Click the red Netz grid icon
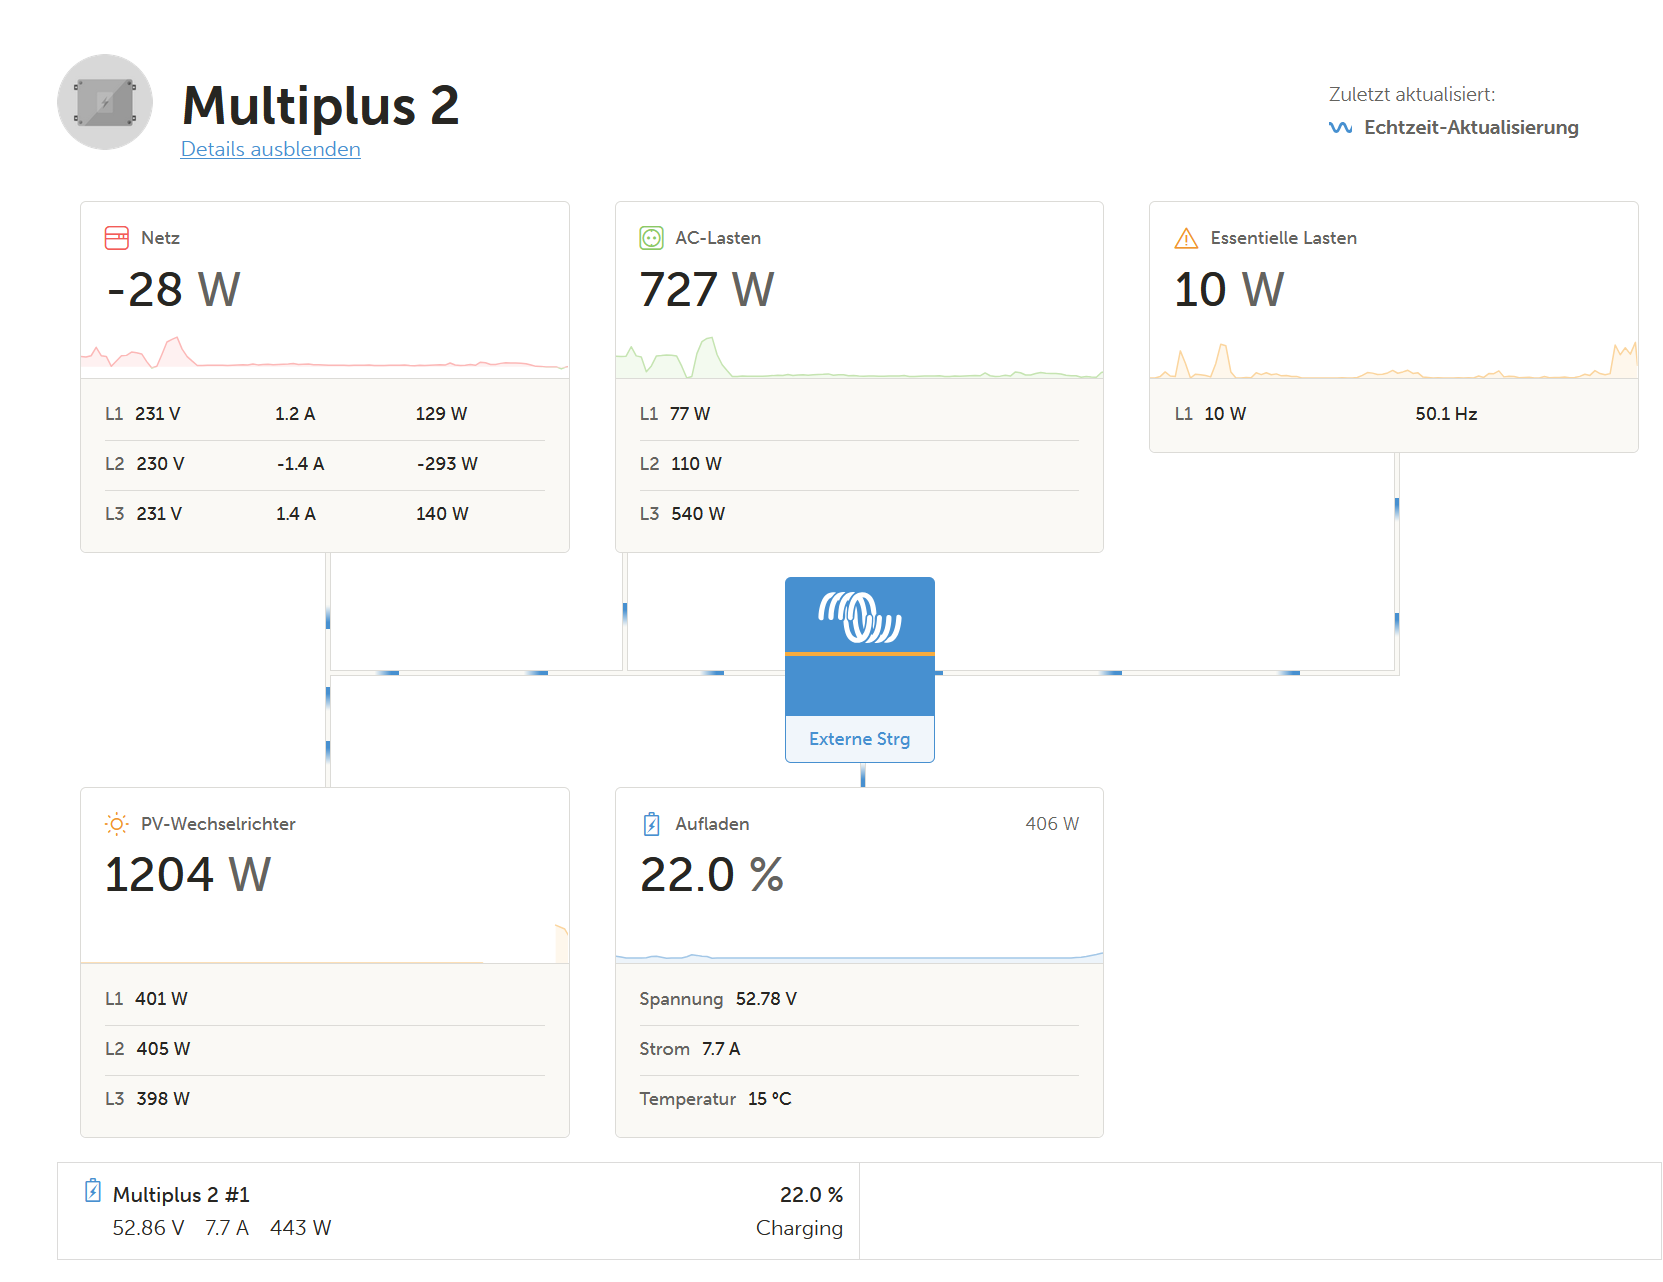1663x1282 pixels. [117, 238]
